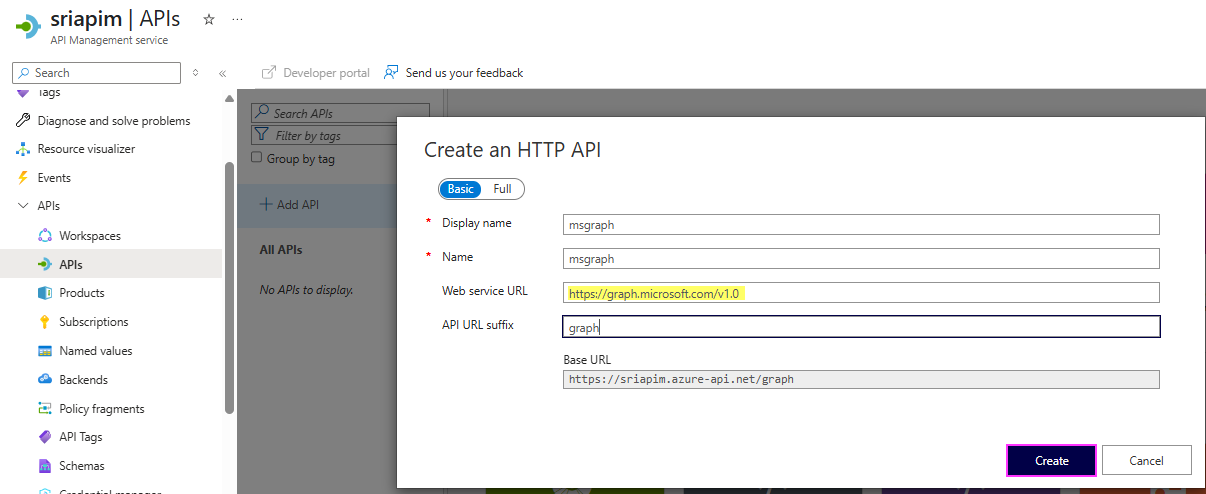The image size is (1206, 494).
Task: Open the ellipsis more options menu
Action: (x=237, y=19)
